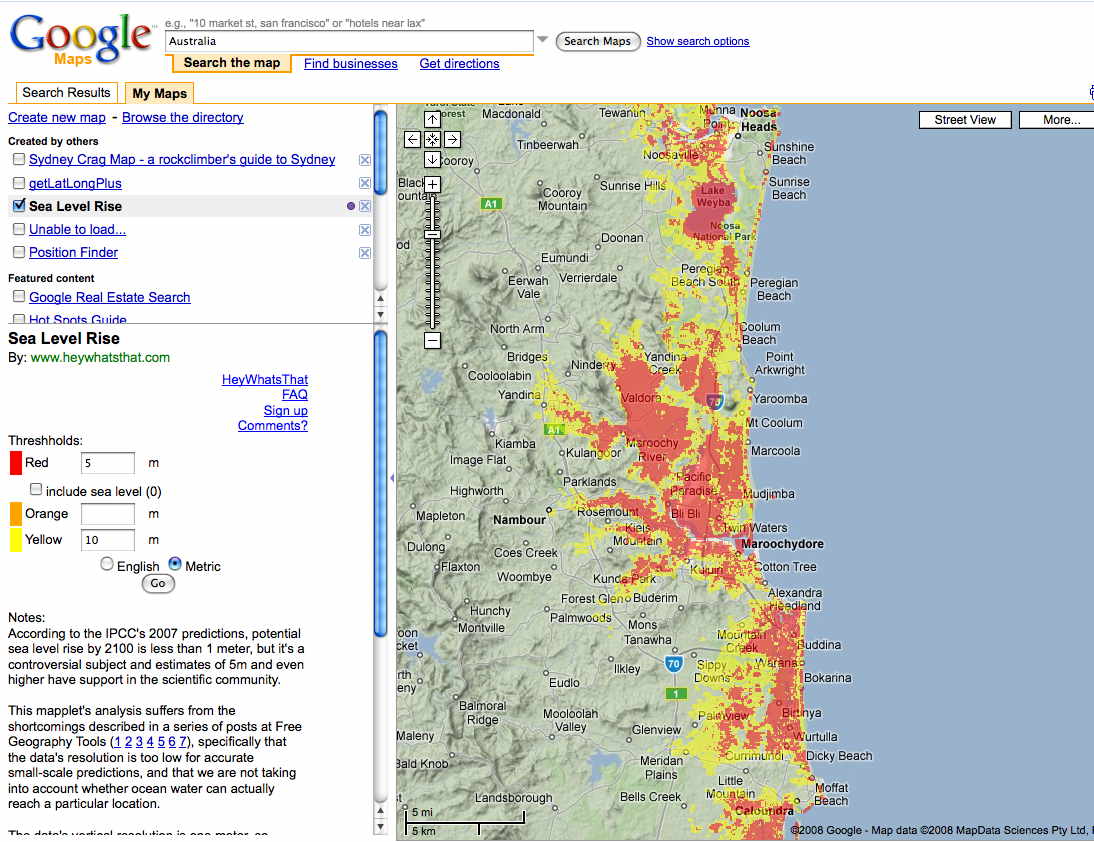Click the notes panel scroll up arrow
The width and height of the screenshot is (1094, 842).
(x=380, y=811)
